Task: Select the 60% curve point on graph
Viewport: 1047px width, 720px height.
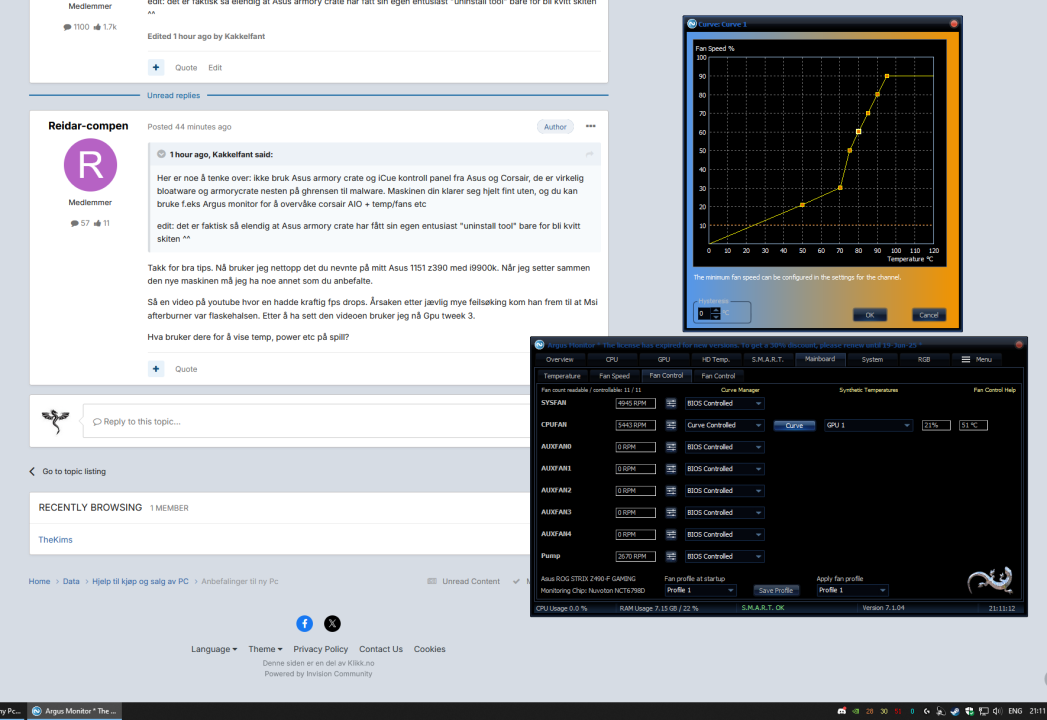Action: pyautogui.click(x=859, y=132)
